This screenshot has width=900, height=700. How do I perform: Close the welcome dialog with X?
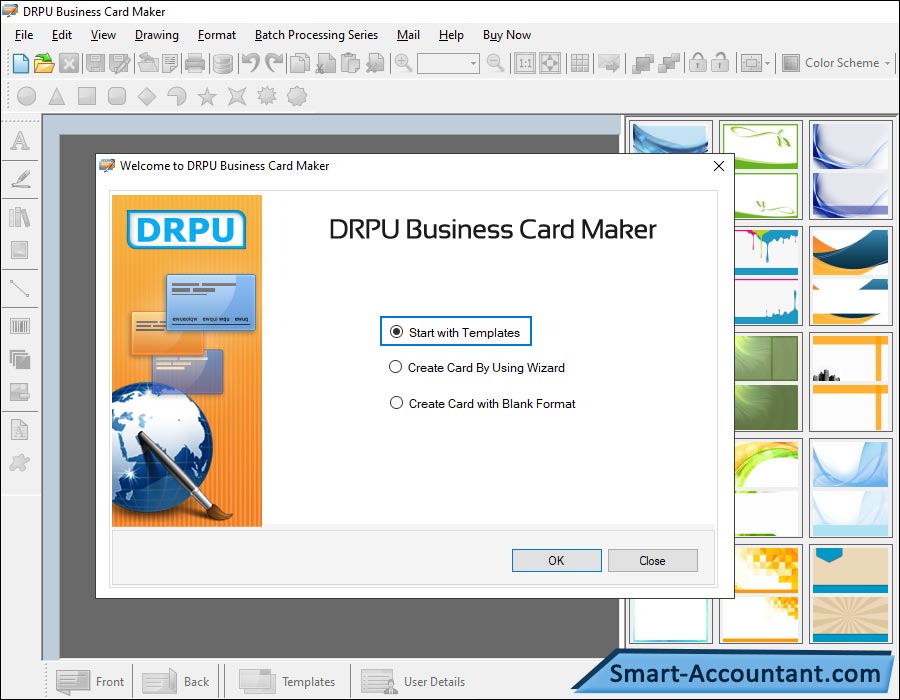coord(719,166)
